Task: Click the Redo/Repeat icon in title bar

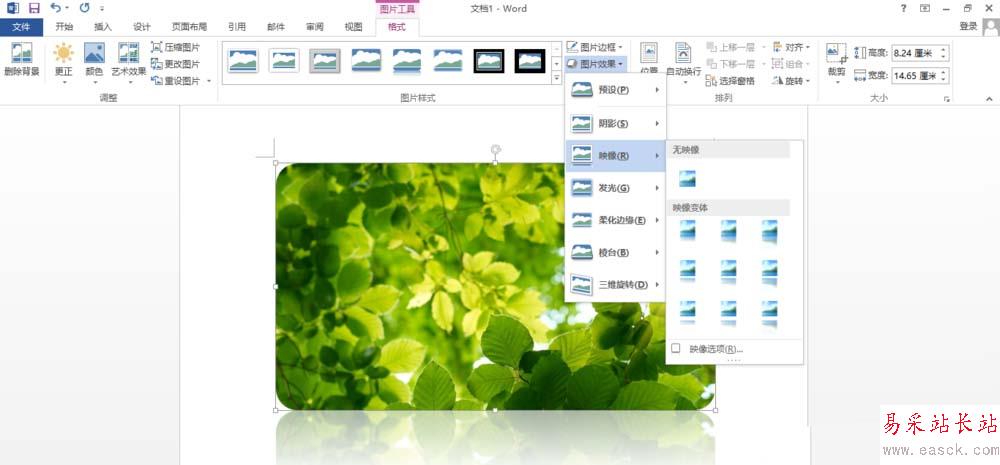Action: pyautogui.click(x=84, y=8)
